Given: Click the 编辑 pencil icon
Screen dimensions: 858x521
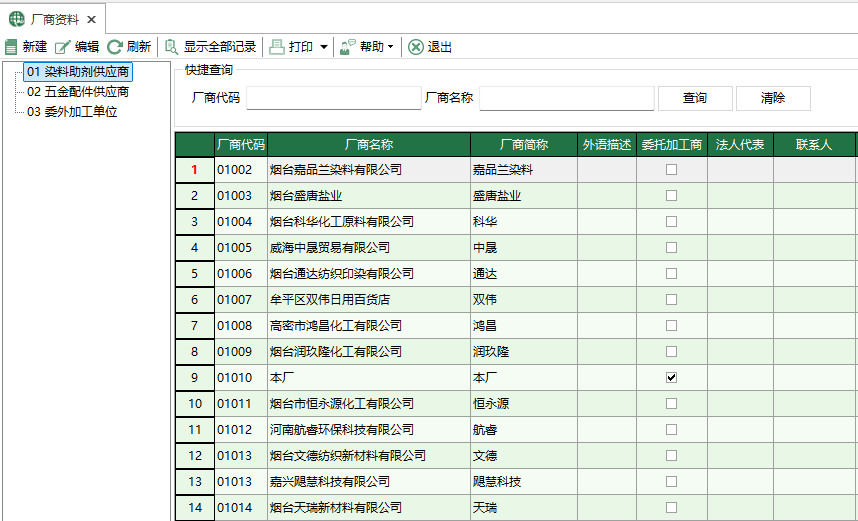Looking at the screenshot, I should [x=62, y=47].
